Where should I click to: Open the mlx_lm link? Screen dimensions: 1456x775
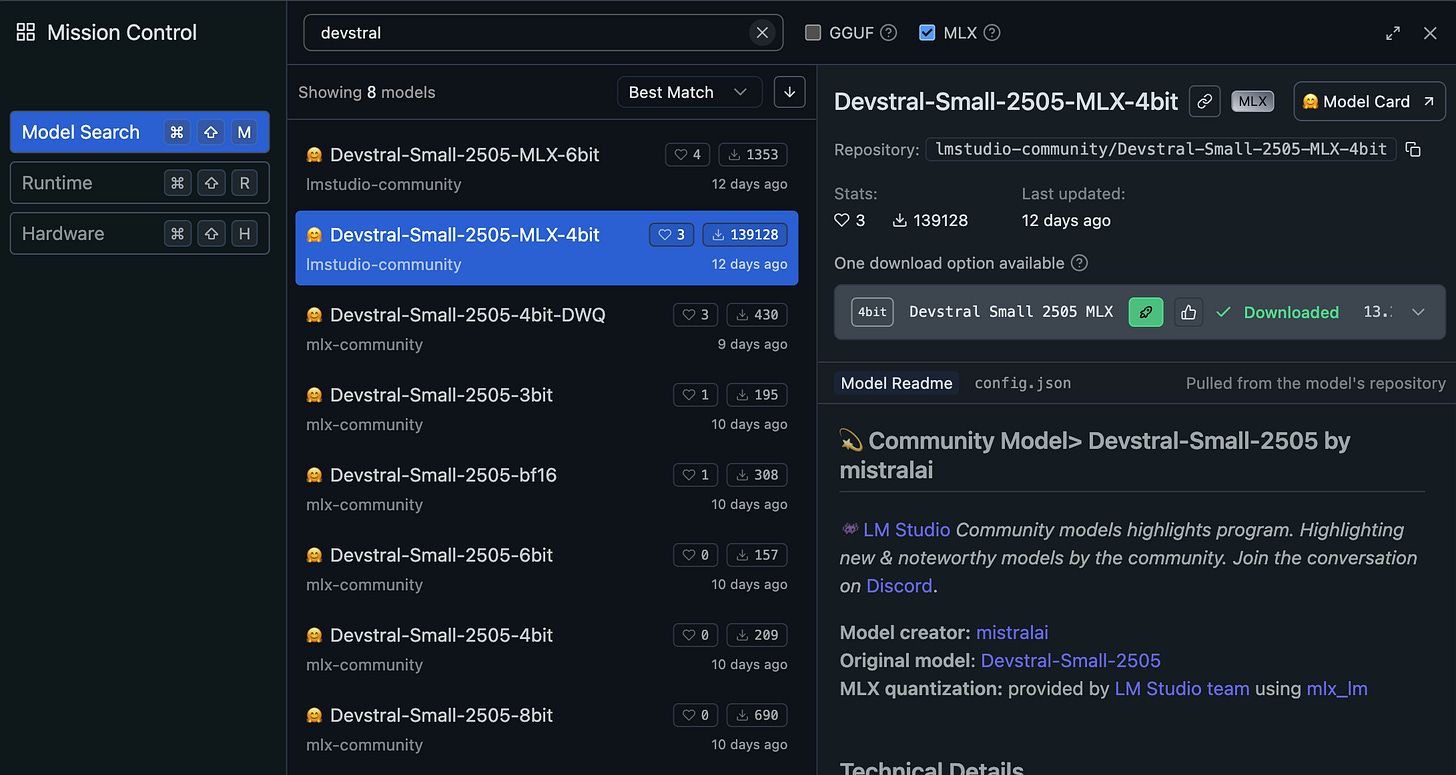click(x=1337, y=689)
